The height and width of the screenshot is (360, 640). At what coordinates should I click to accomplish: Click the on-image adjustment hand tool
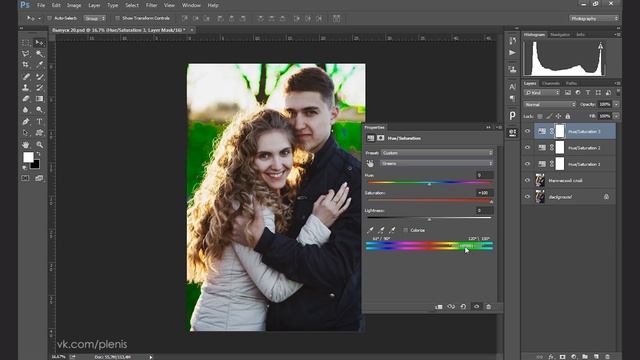pos(370,164)
